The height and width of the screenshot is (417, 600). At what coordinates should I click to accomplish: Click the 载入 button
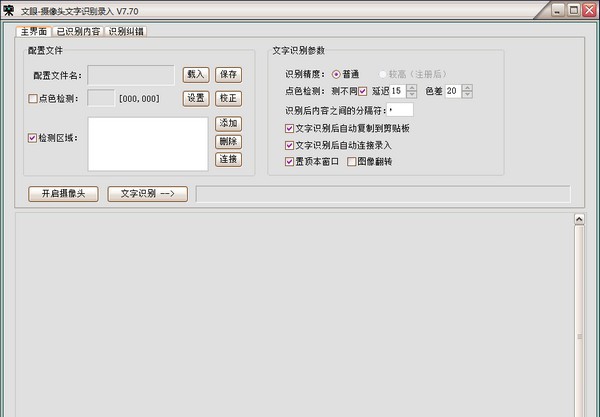(196, 75)
